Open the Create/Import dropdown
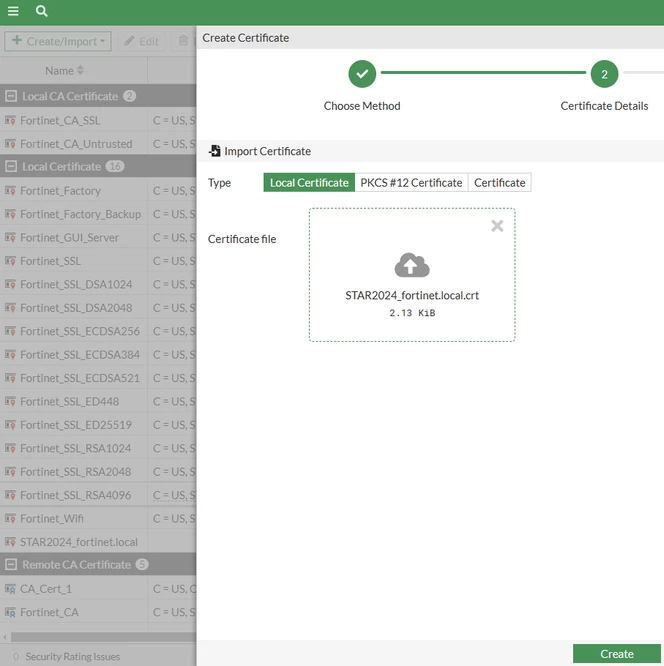This screenshot has height=666, width=664. coord(58,41)
